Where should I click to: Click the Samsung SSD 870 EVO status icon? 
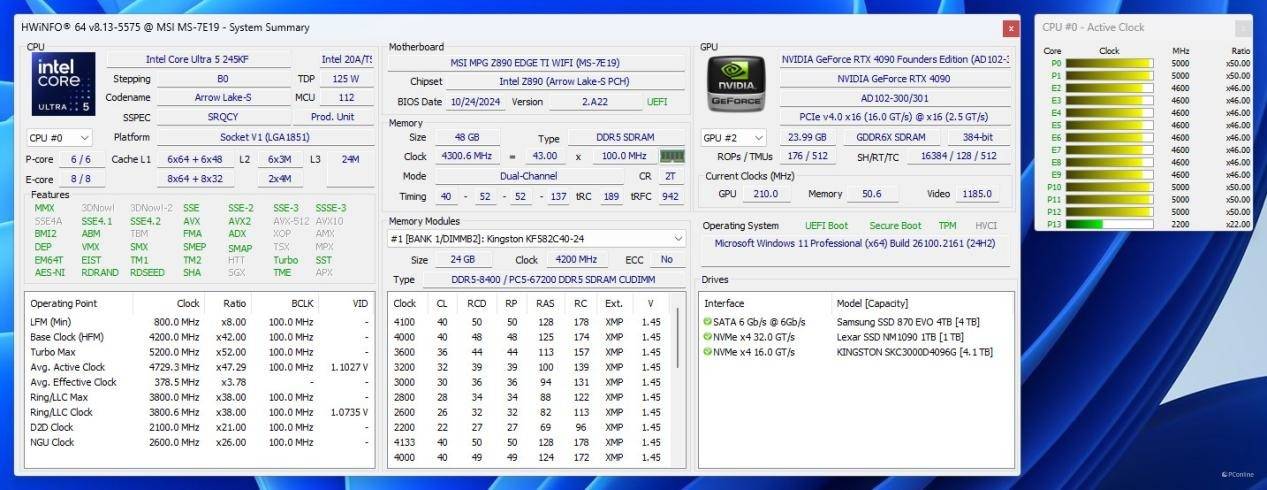point(709,322)
